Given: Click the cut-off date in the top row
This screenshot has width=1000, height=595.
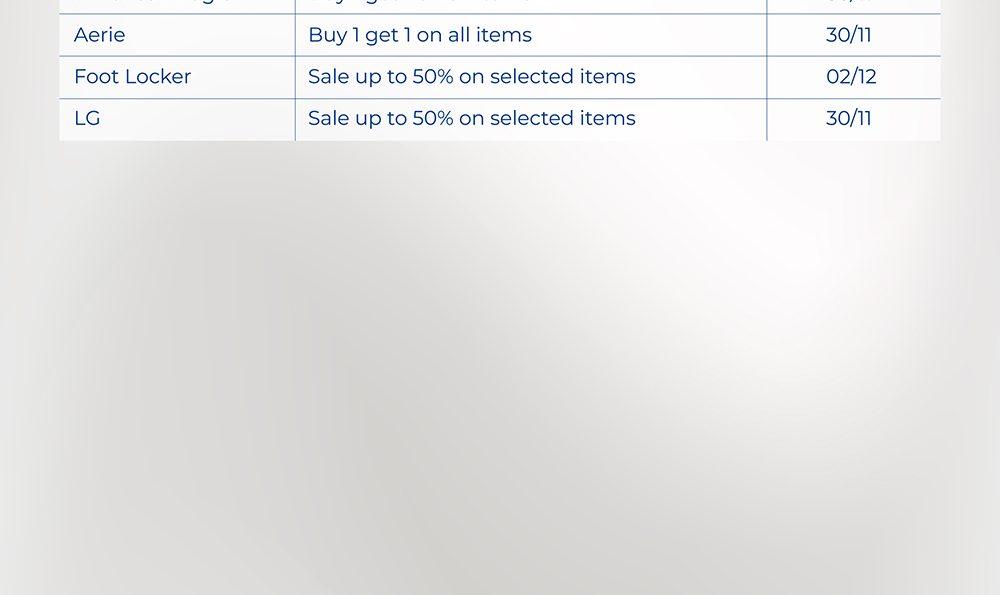Looking at the screenshot, I should (x=849, y=3).
